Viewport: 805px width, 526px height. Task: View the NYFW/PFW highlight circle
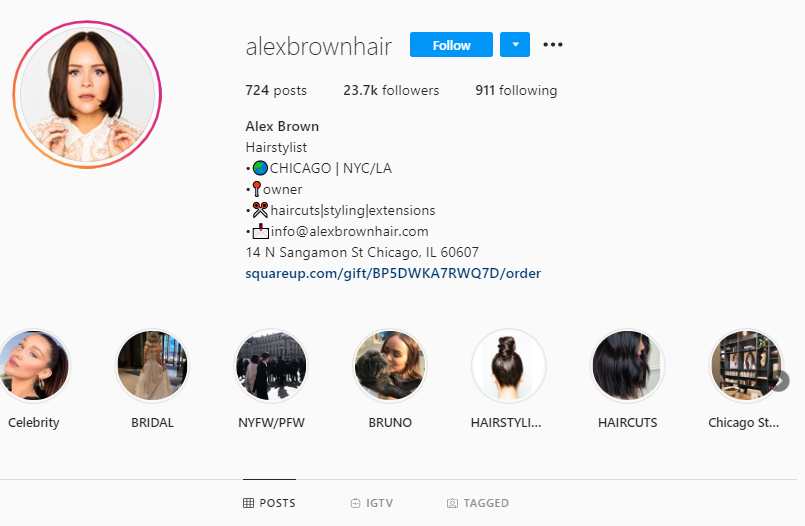271,366
